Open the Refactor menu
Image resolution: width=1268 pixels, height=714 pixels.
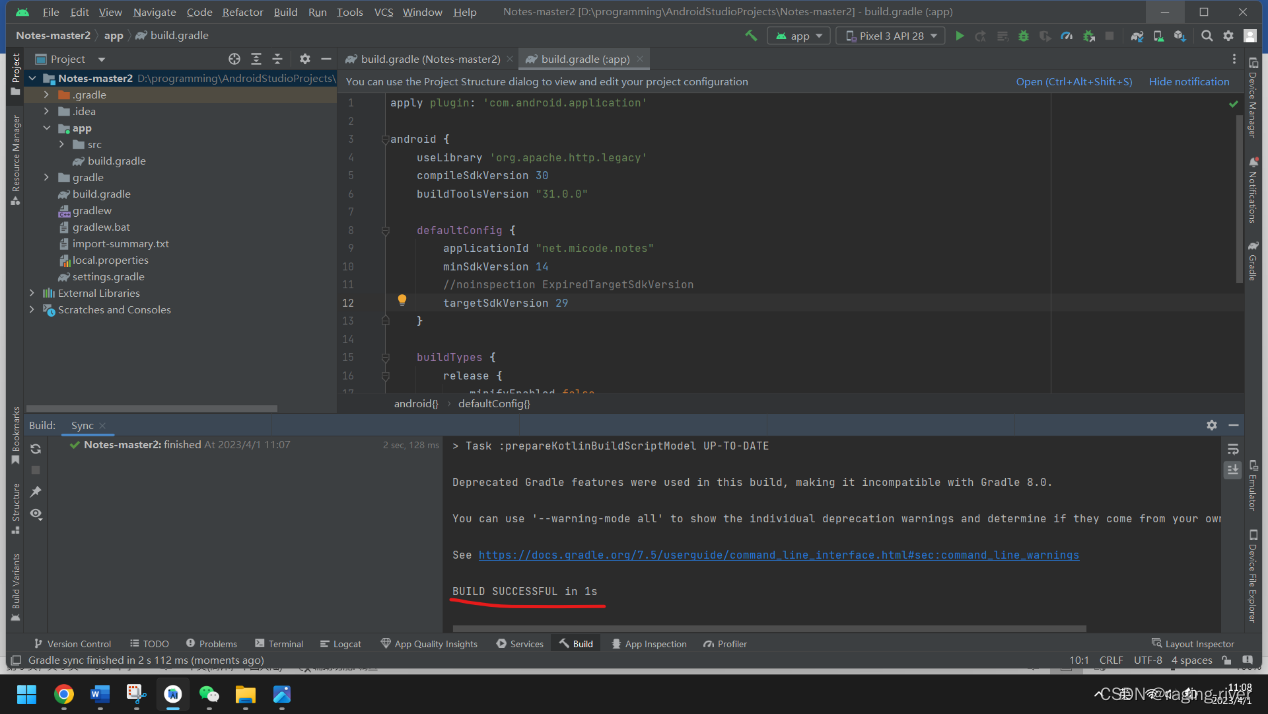coord(243,12)
